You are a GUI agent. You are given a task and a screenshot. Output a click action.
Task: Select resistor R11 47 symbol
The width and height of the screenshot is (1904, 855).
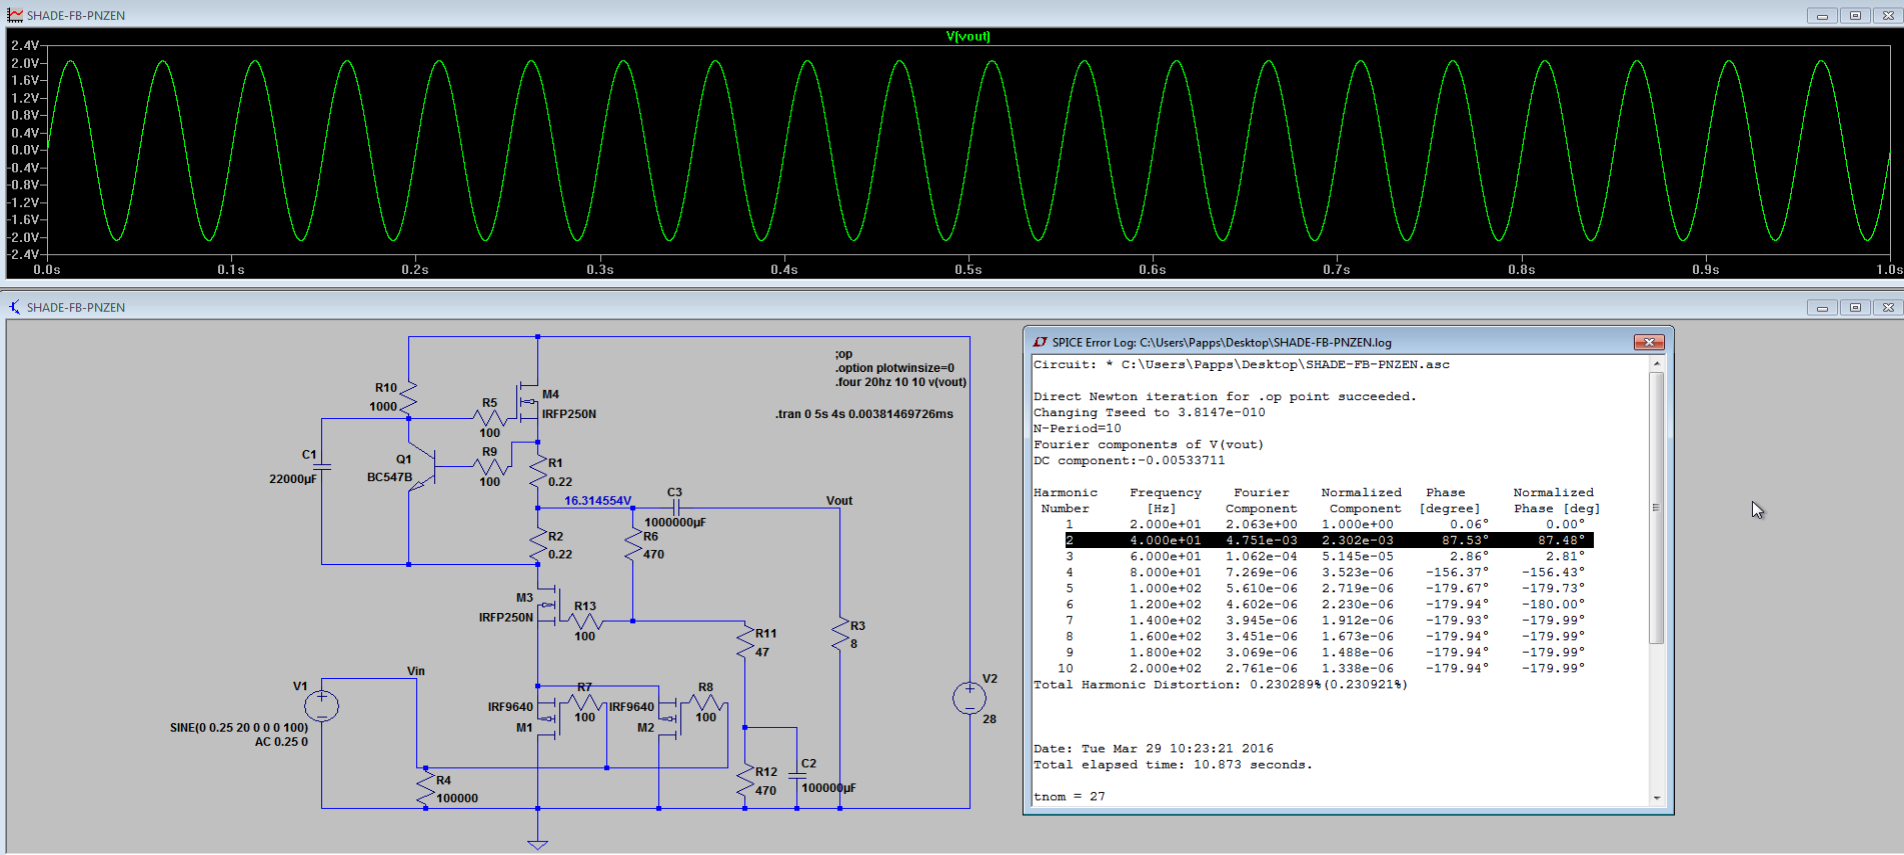click(x=745, y=641)
